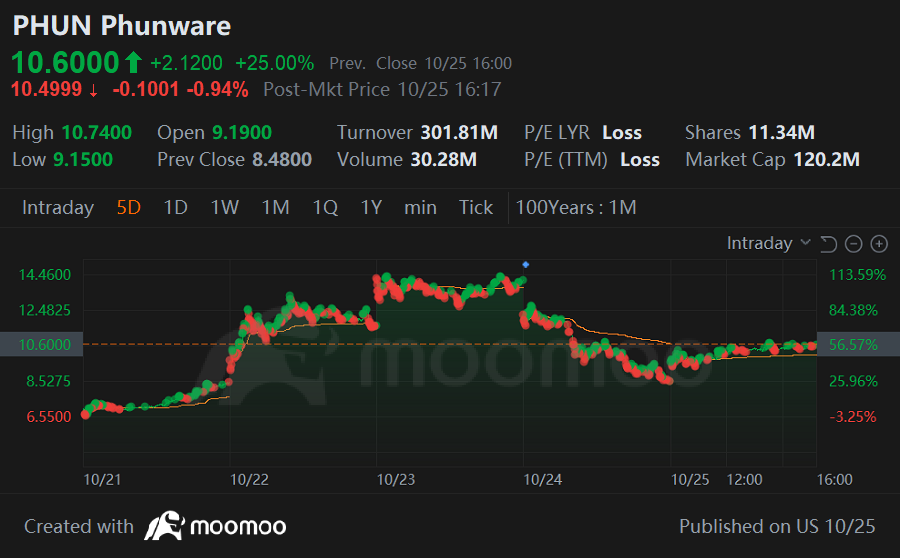Click the -0.94% post-market change
The image size is (900, 558).
(x=218, y=90)
